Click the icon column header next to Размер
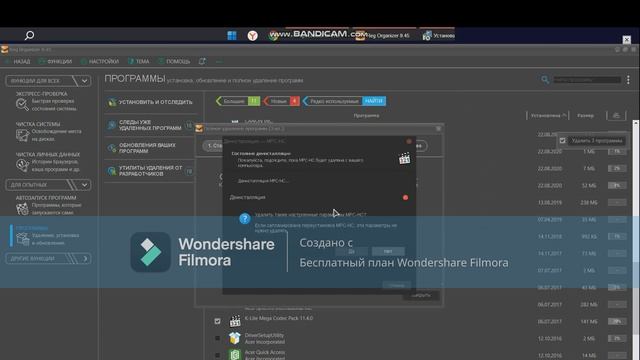640x360 pixels. point(616,116)
